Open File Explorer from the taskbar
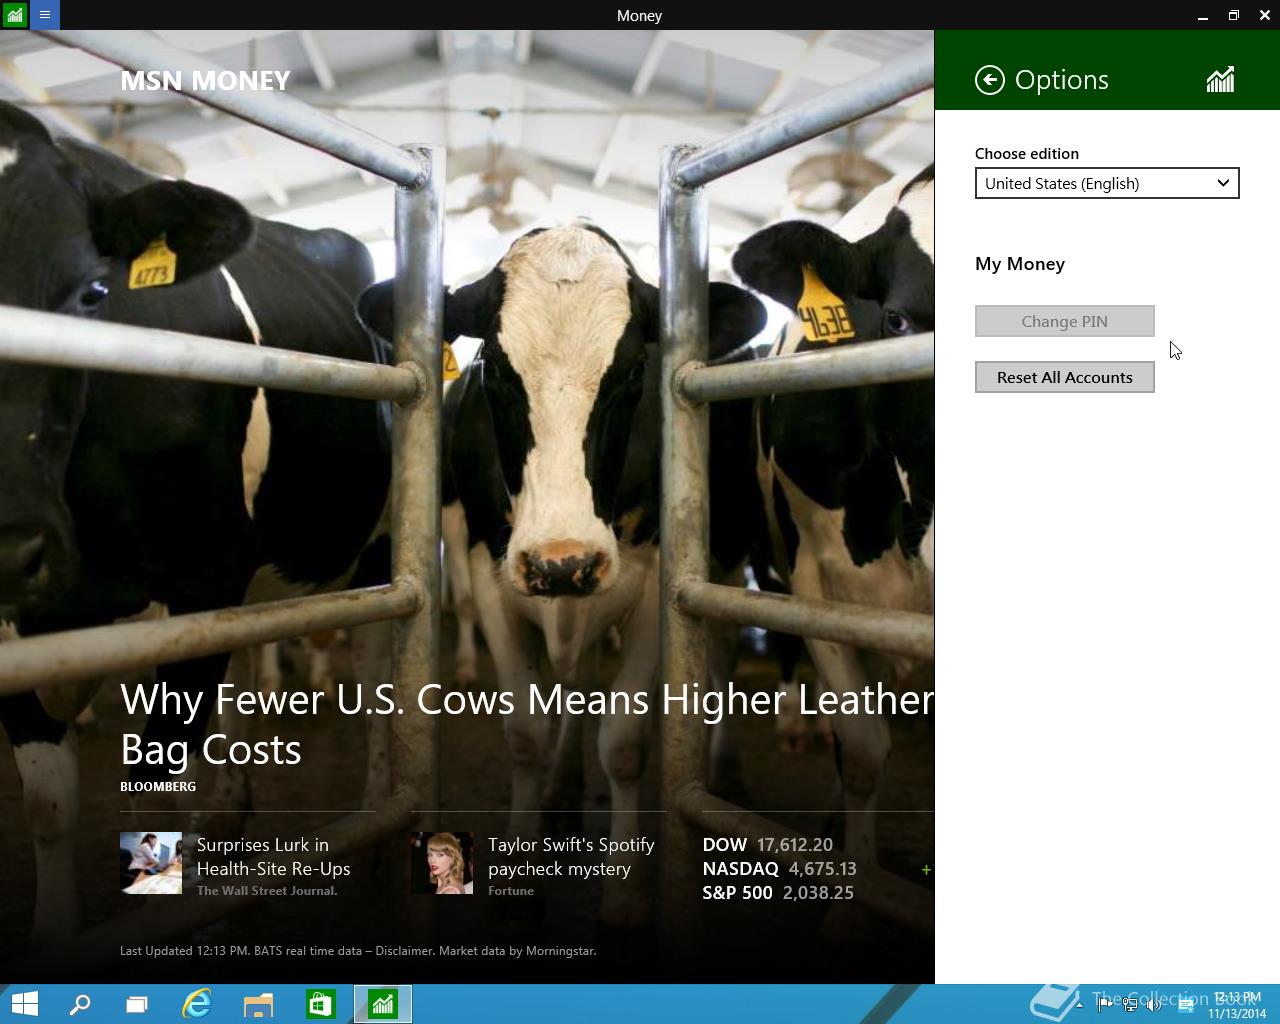The width and height of the screenshot is (1280, 1024). [258, 1004]
